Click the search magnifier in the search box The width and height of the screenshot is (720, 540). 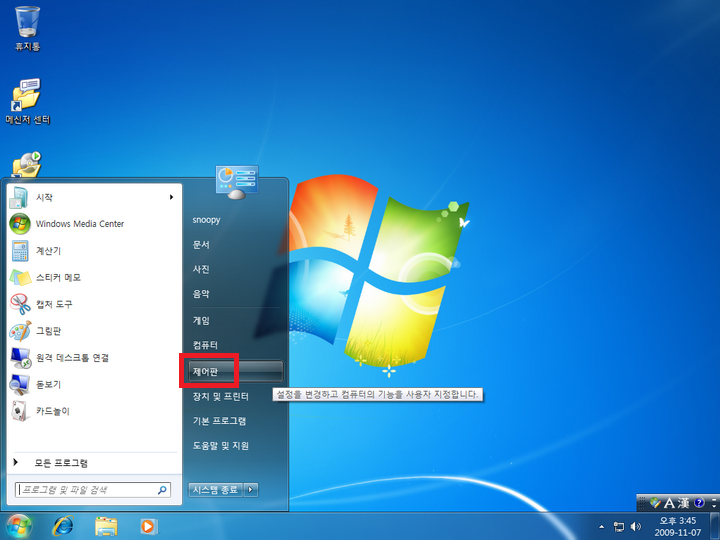tap(162, 490)
